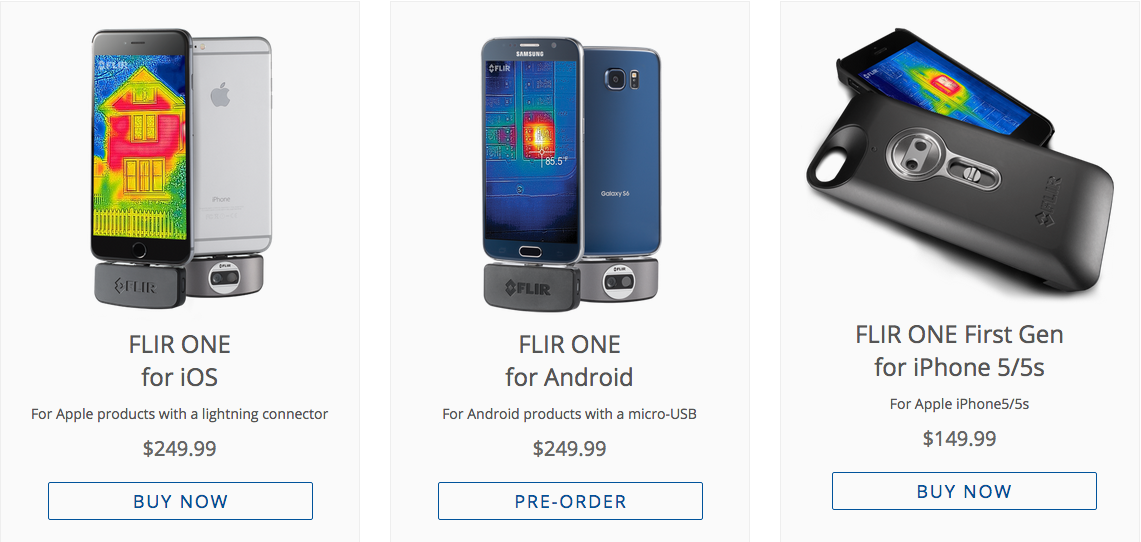Viewport: 1141px width, 542px height.
Task: Click the lightning connector description text
Action: point(180,414)
